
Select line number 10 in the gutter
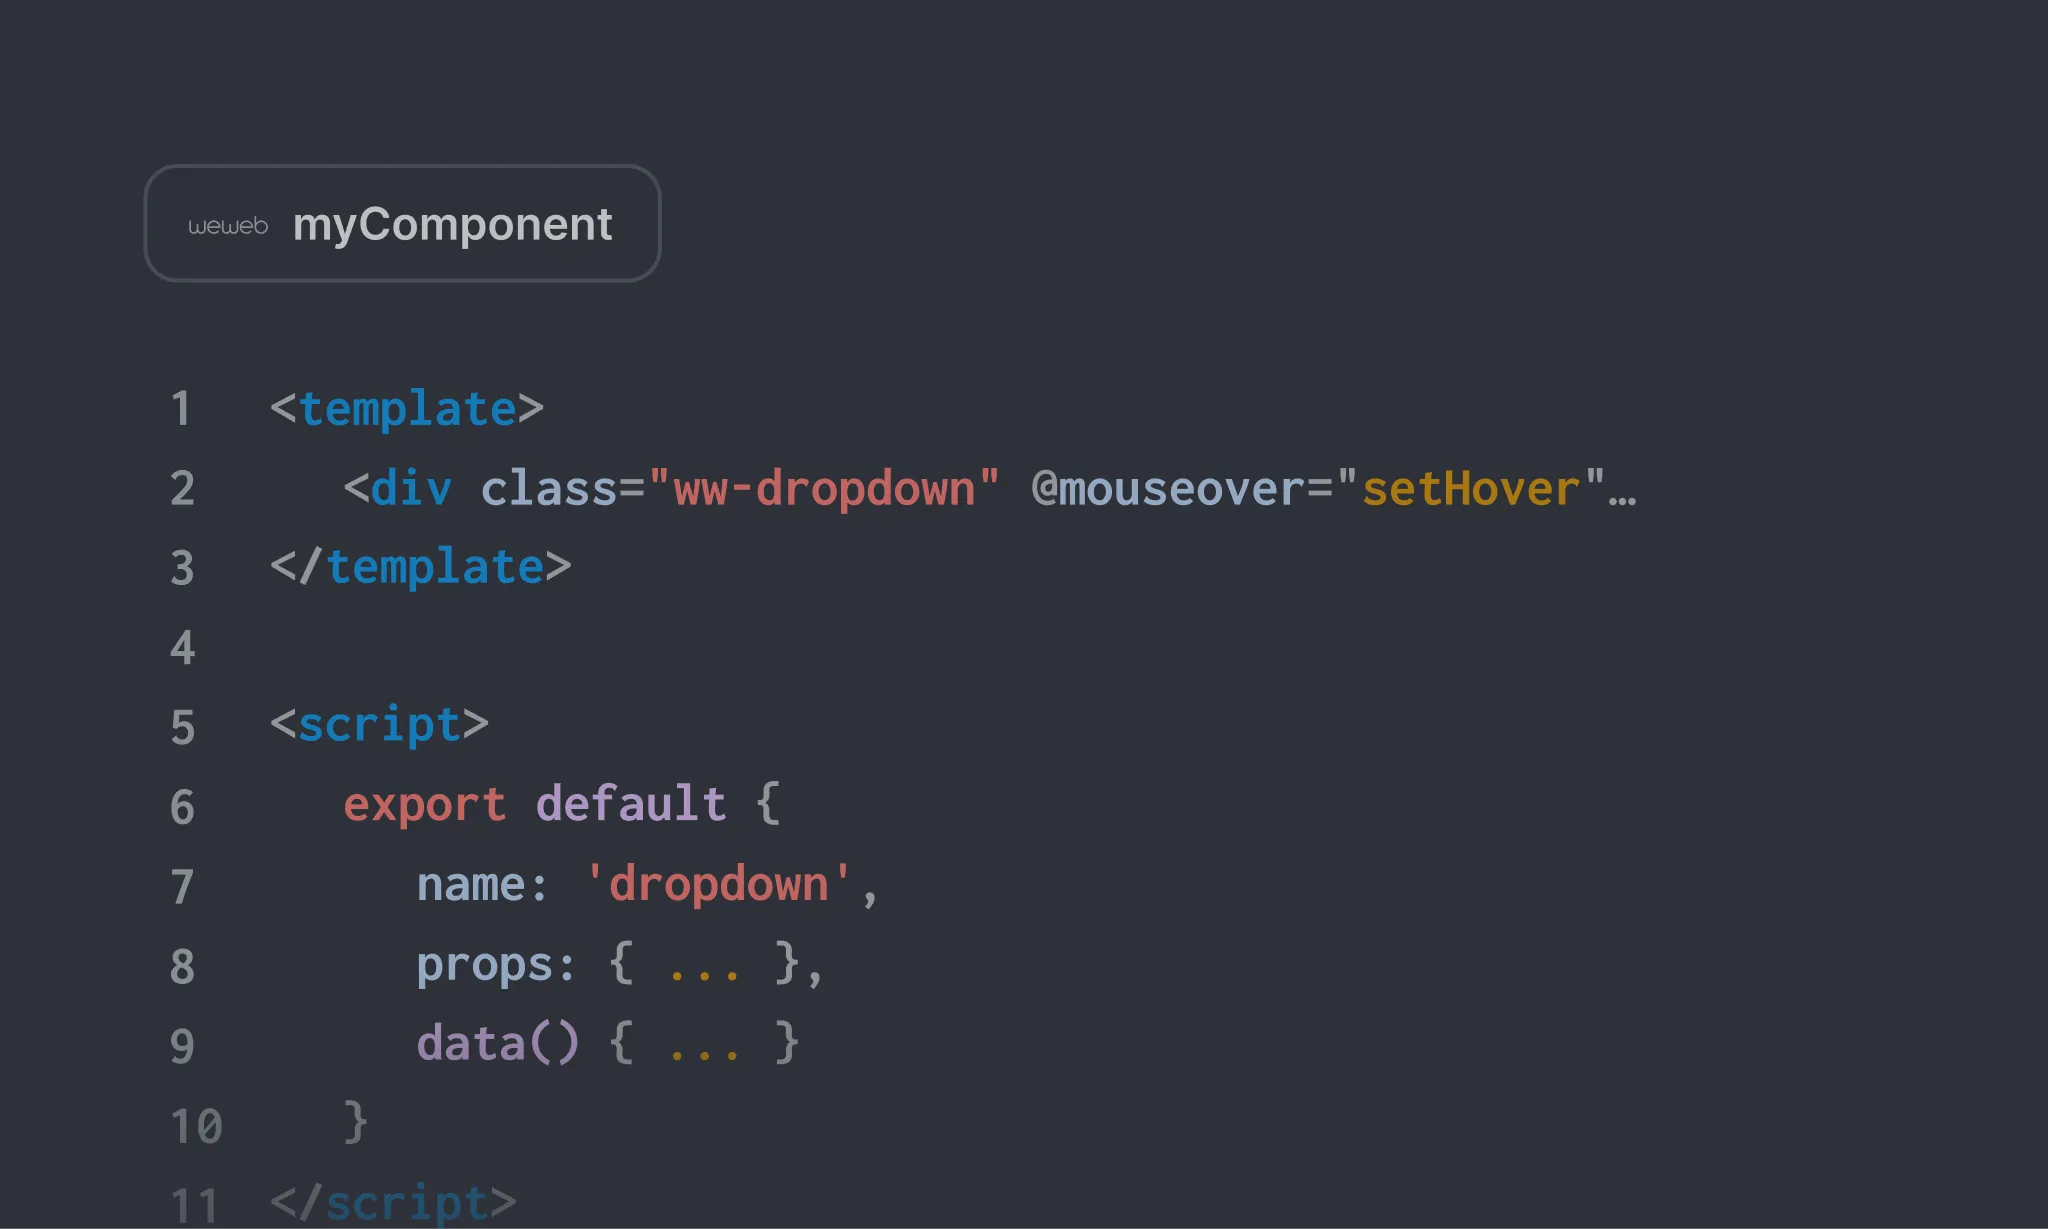click(x=196, y=1126)
